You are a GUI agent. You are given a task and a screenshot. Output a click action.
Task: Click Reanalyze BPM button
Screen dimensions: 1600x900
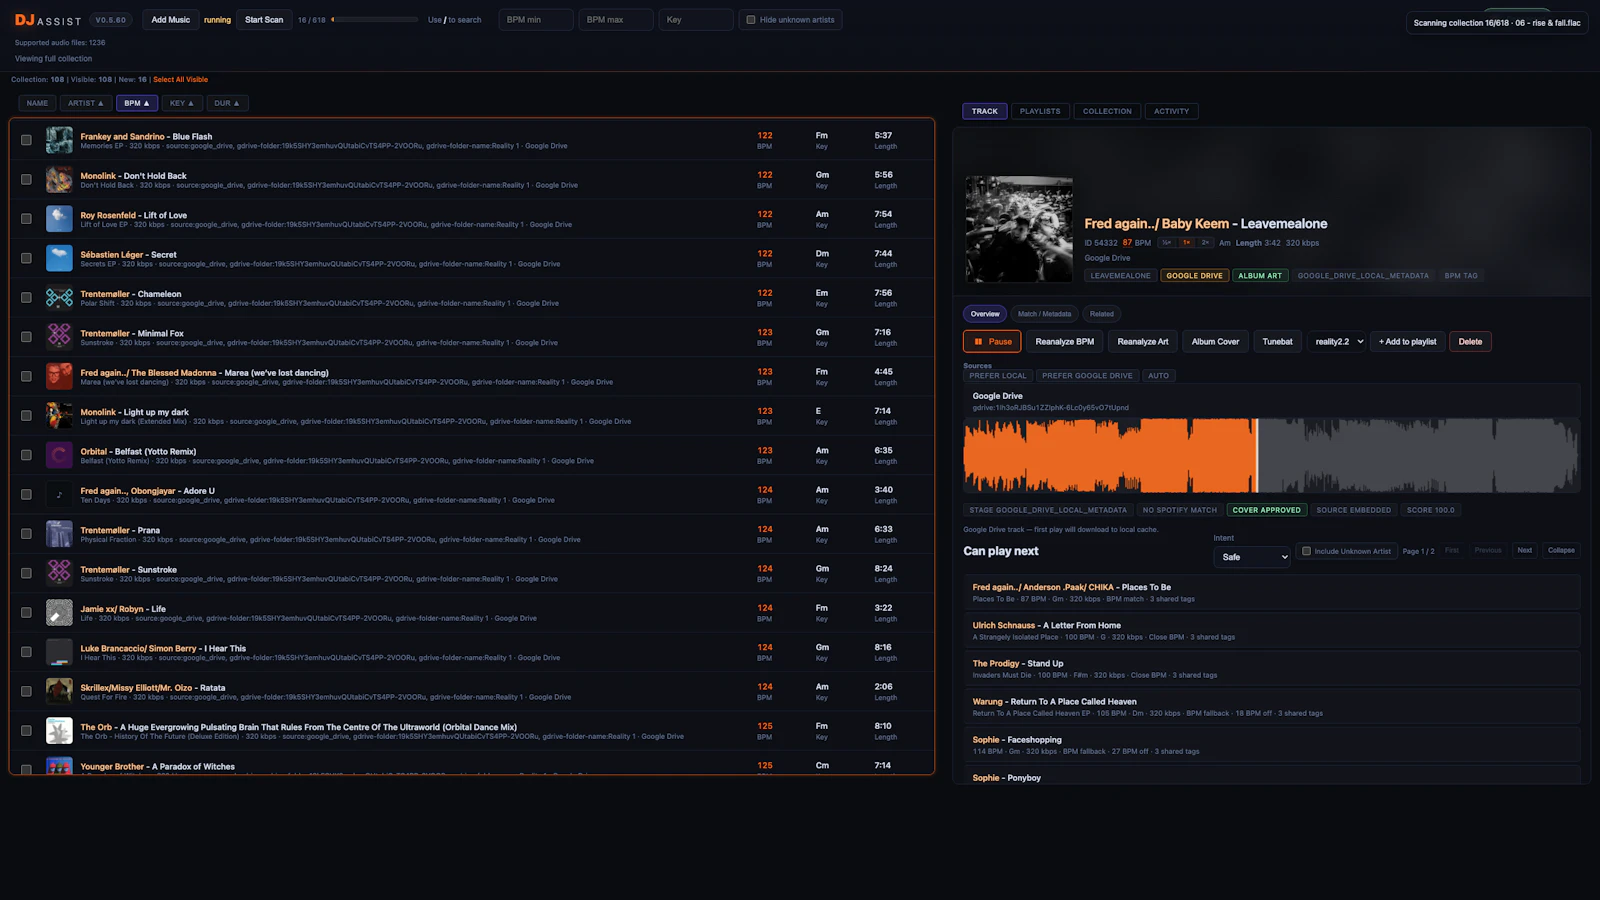pos(1064,342)
